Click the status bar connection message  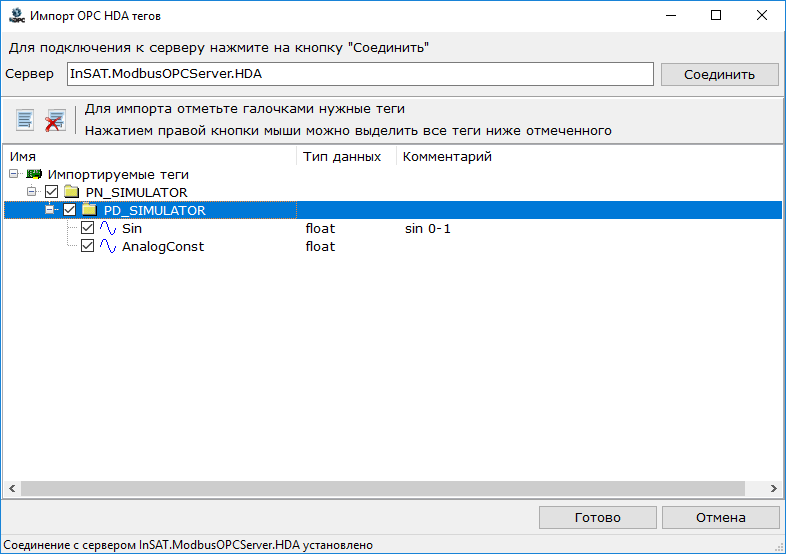point(188,545)
